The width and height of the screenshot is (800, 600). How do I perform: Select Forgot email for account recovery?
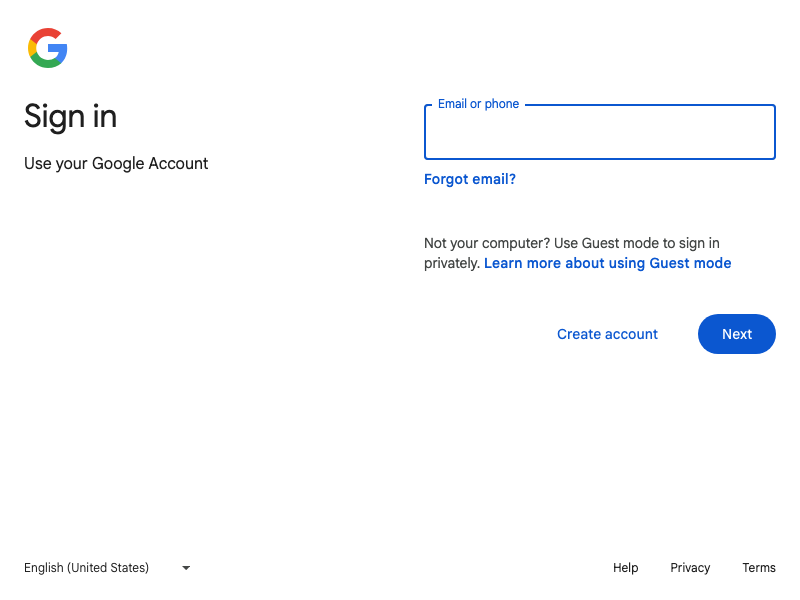pyautogui.click(x=470, y=179)
